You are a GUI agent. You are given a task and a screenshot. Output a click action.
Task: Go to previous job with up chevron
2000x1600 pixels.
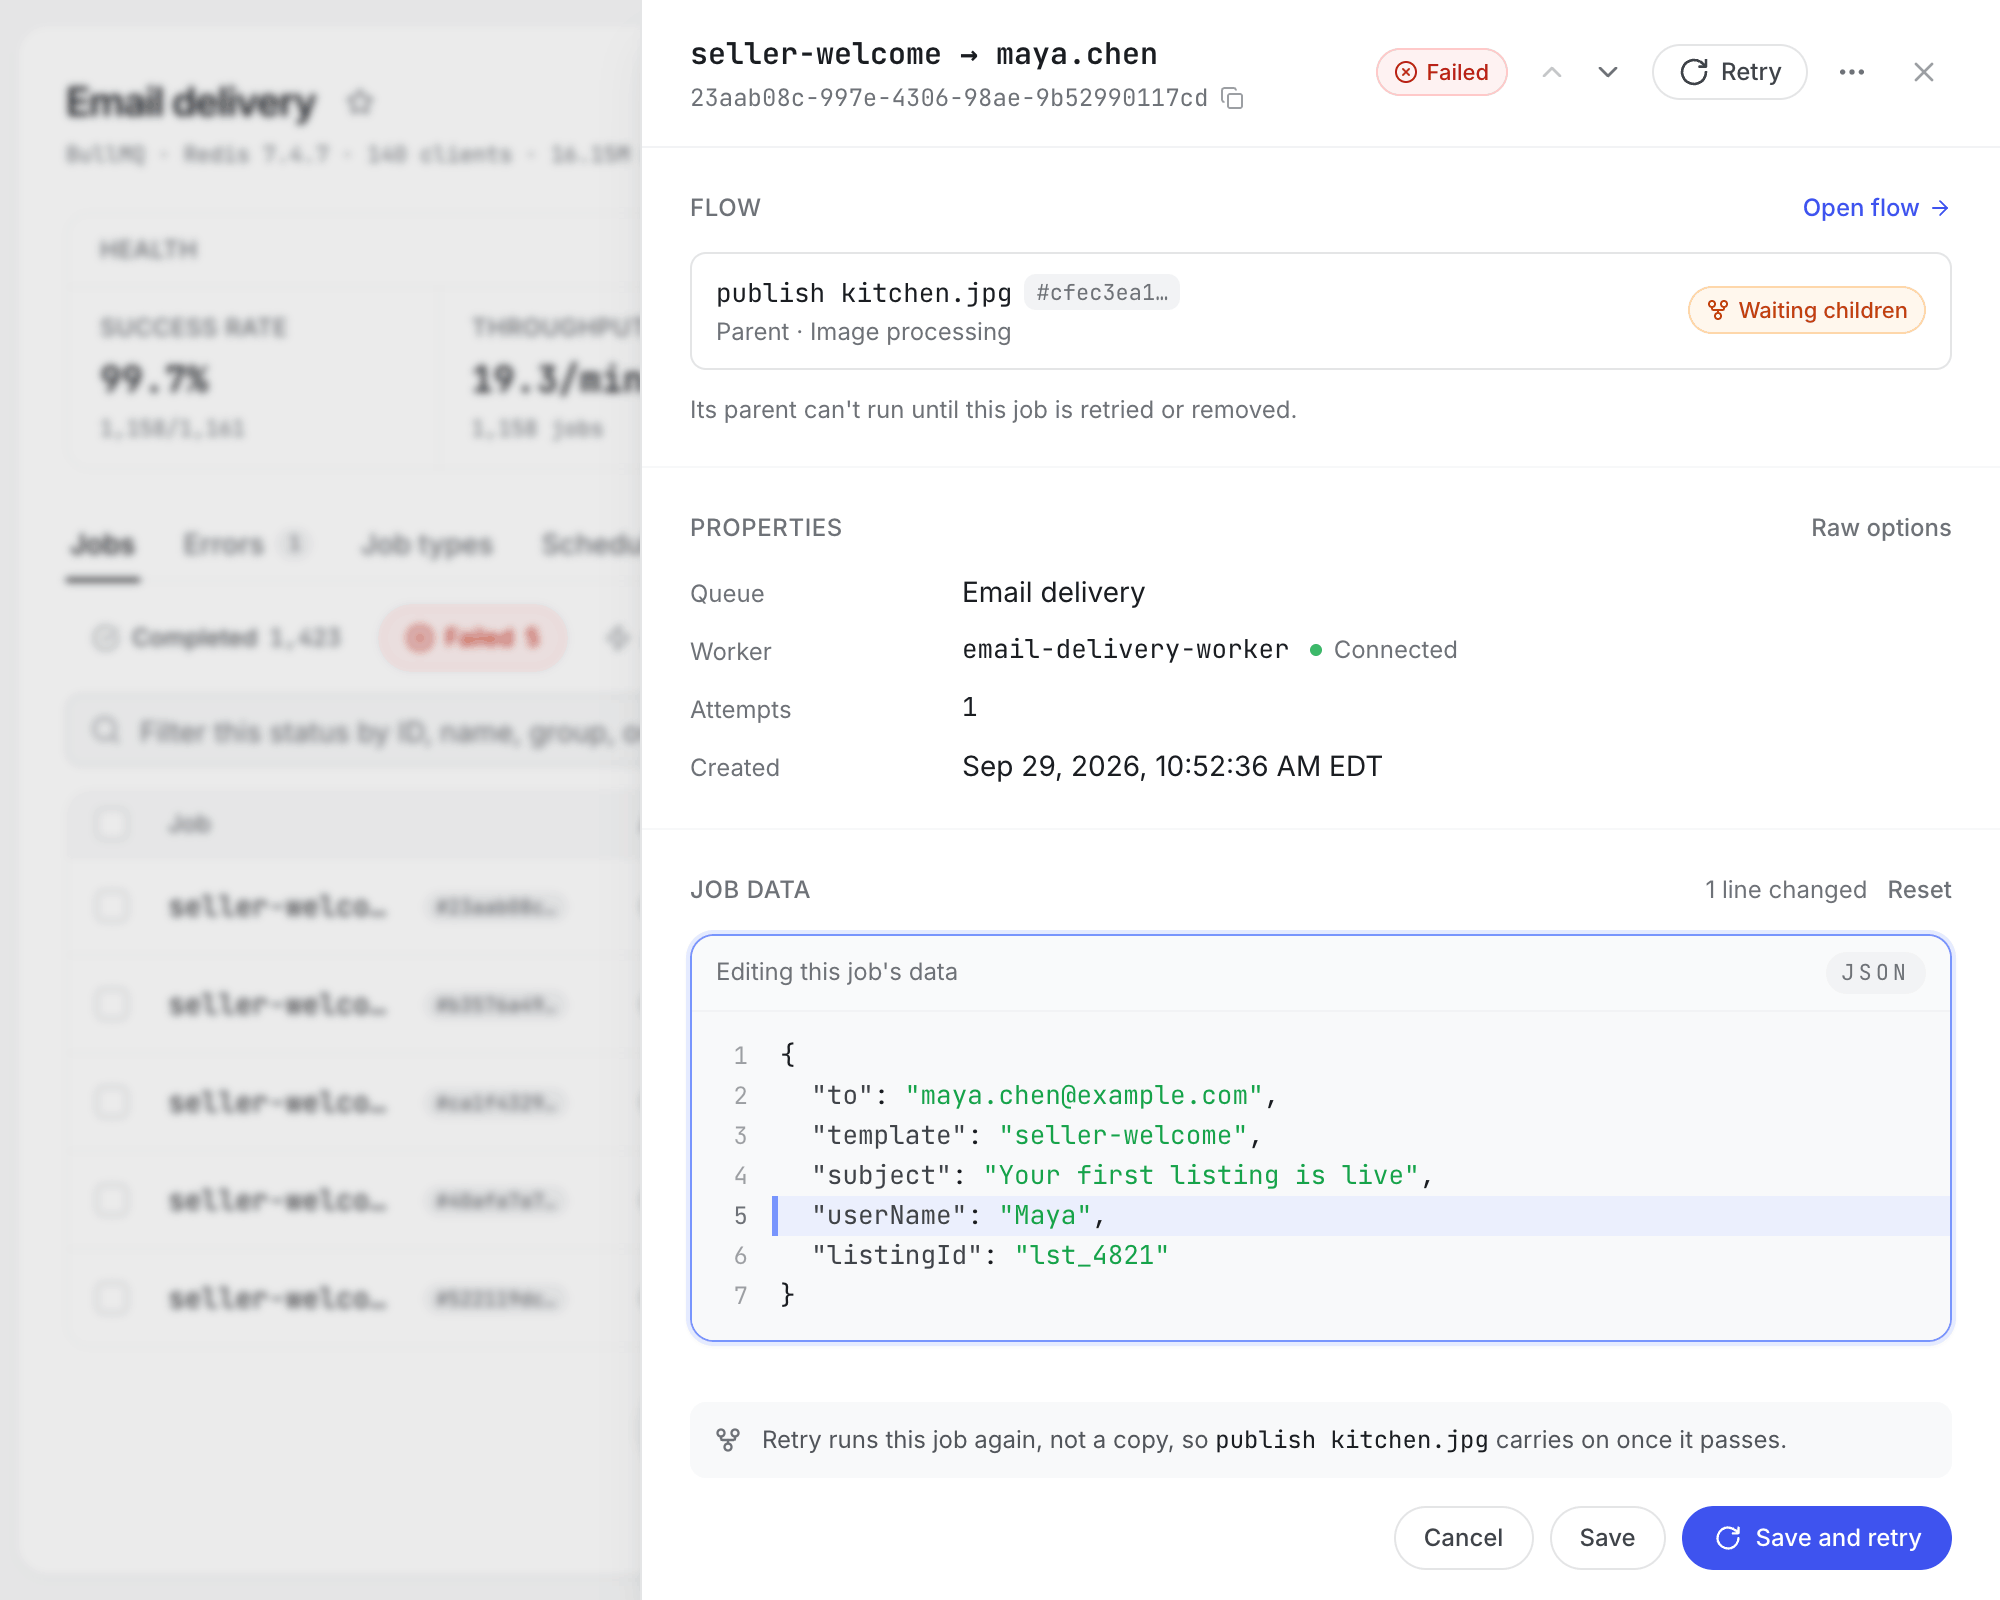pyautogui.click(x=1552, y=72)
